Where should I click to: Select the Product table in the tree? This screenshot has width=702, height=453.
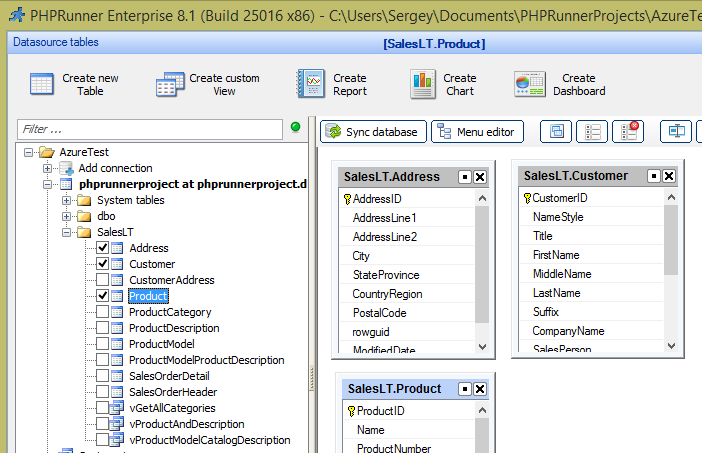point(148,296)
